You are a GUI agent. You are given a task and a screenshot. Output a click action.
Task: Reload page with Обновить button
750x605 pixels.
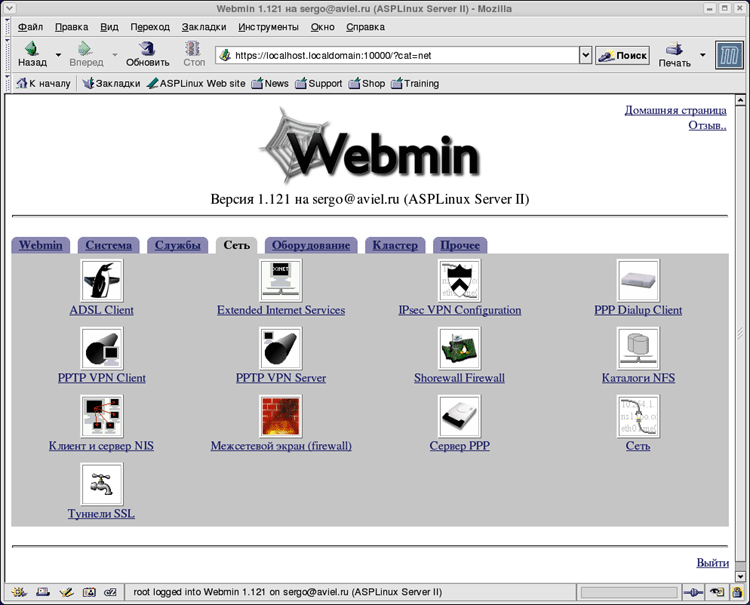coord(147,55)
